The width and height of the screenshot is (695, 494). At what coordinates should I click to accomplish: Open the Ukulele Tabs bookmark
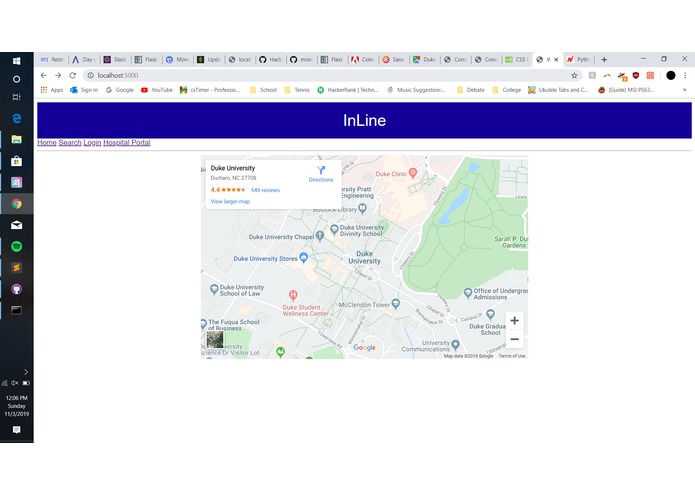pyautogui.click(x=558, y=90)
